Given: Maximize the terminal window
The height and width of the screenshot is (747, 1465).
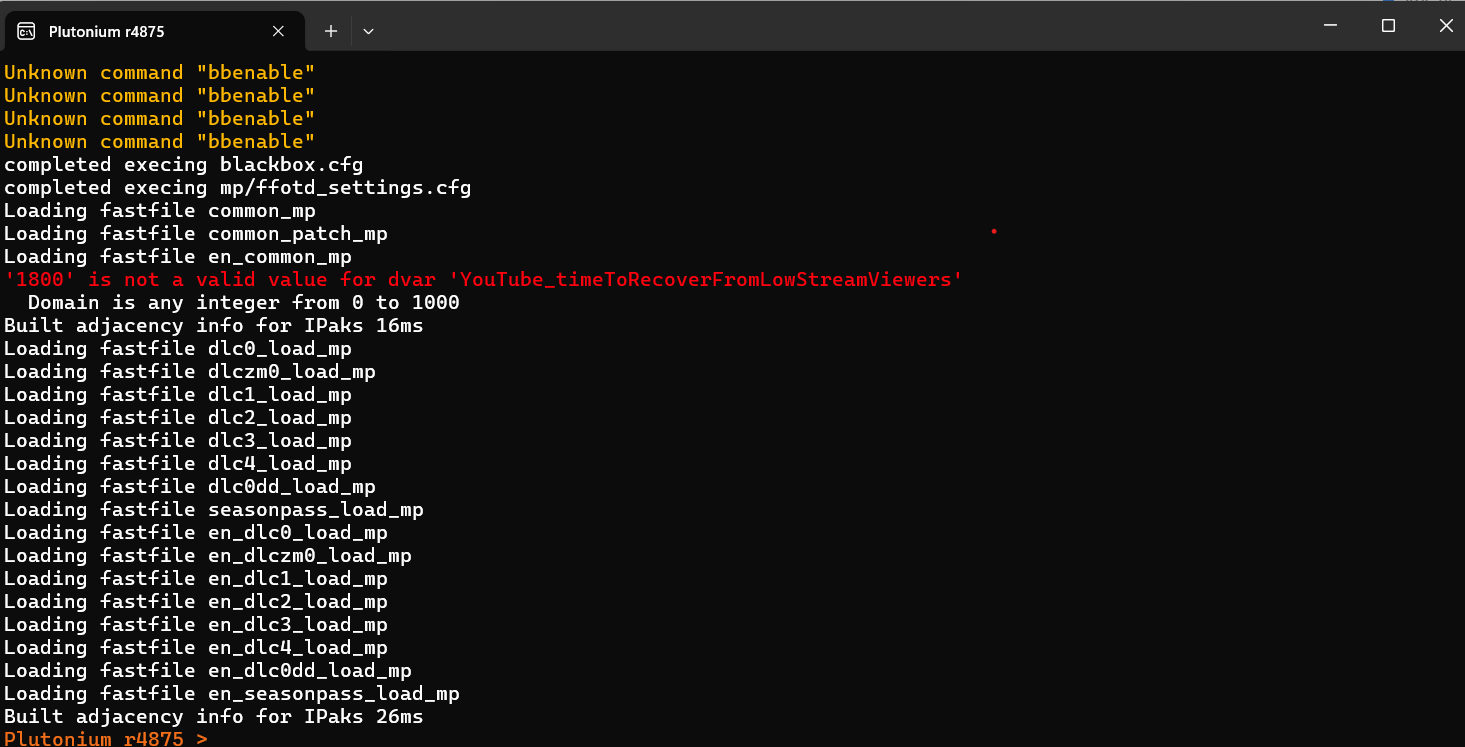Looking at the screenshot, I should [1388, 25].
